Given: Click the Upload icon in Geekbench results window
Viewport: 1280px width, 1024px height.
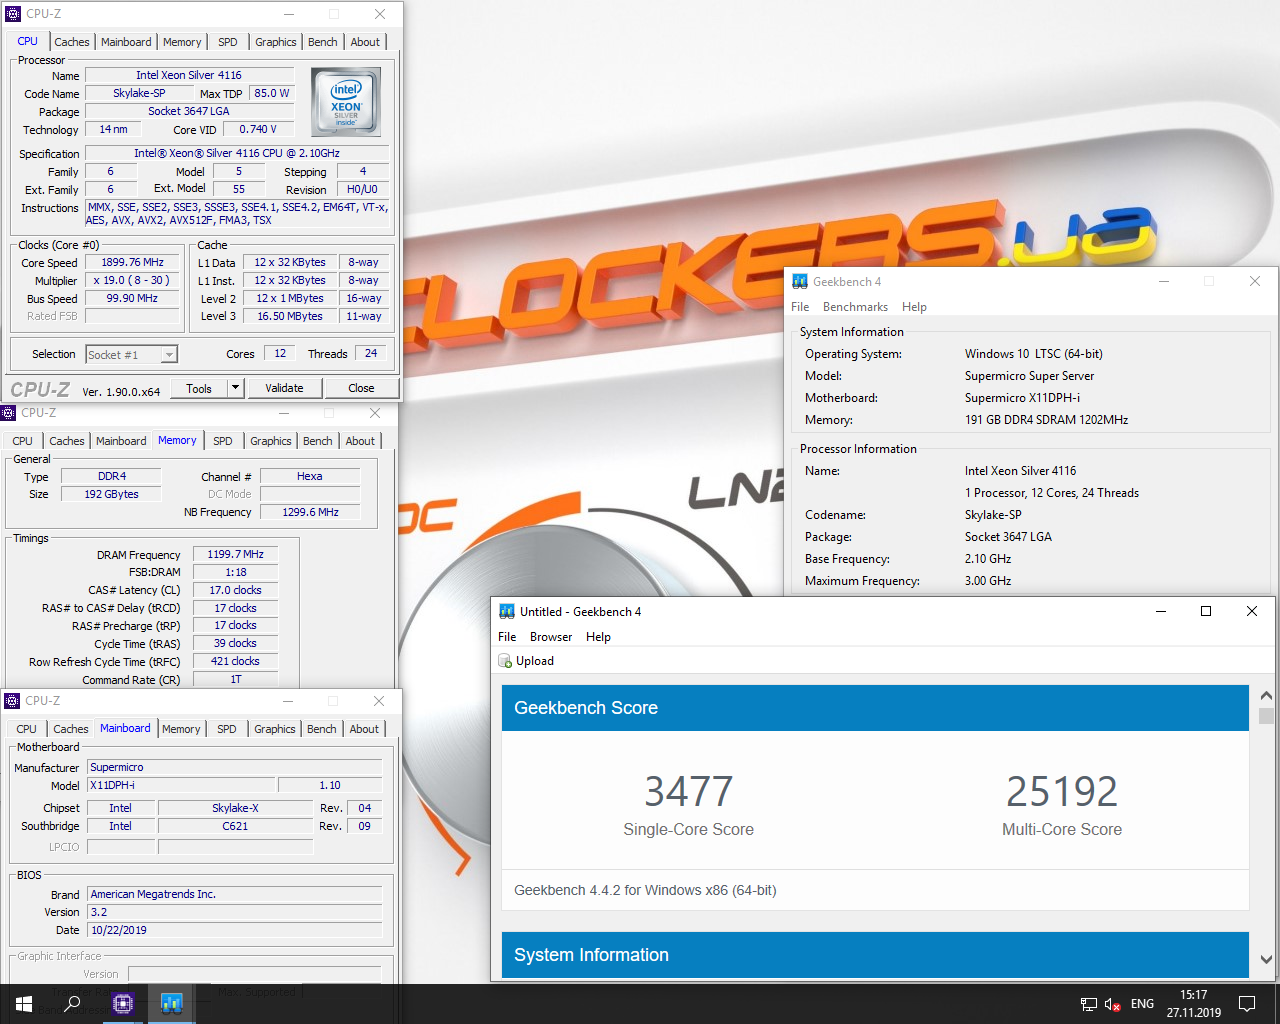Looking at the screenshot, I should [x=505, y=661].
